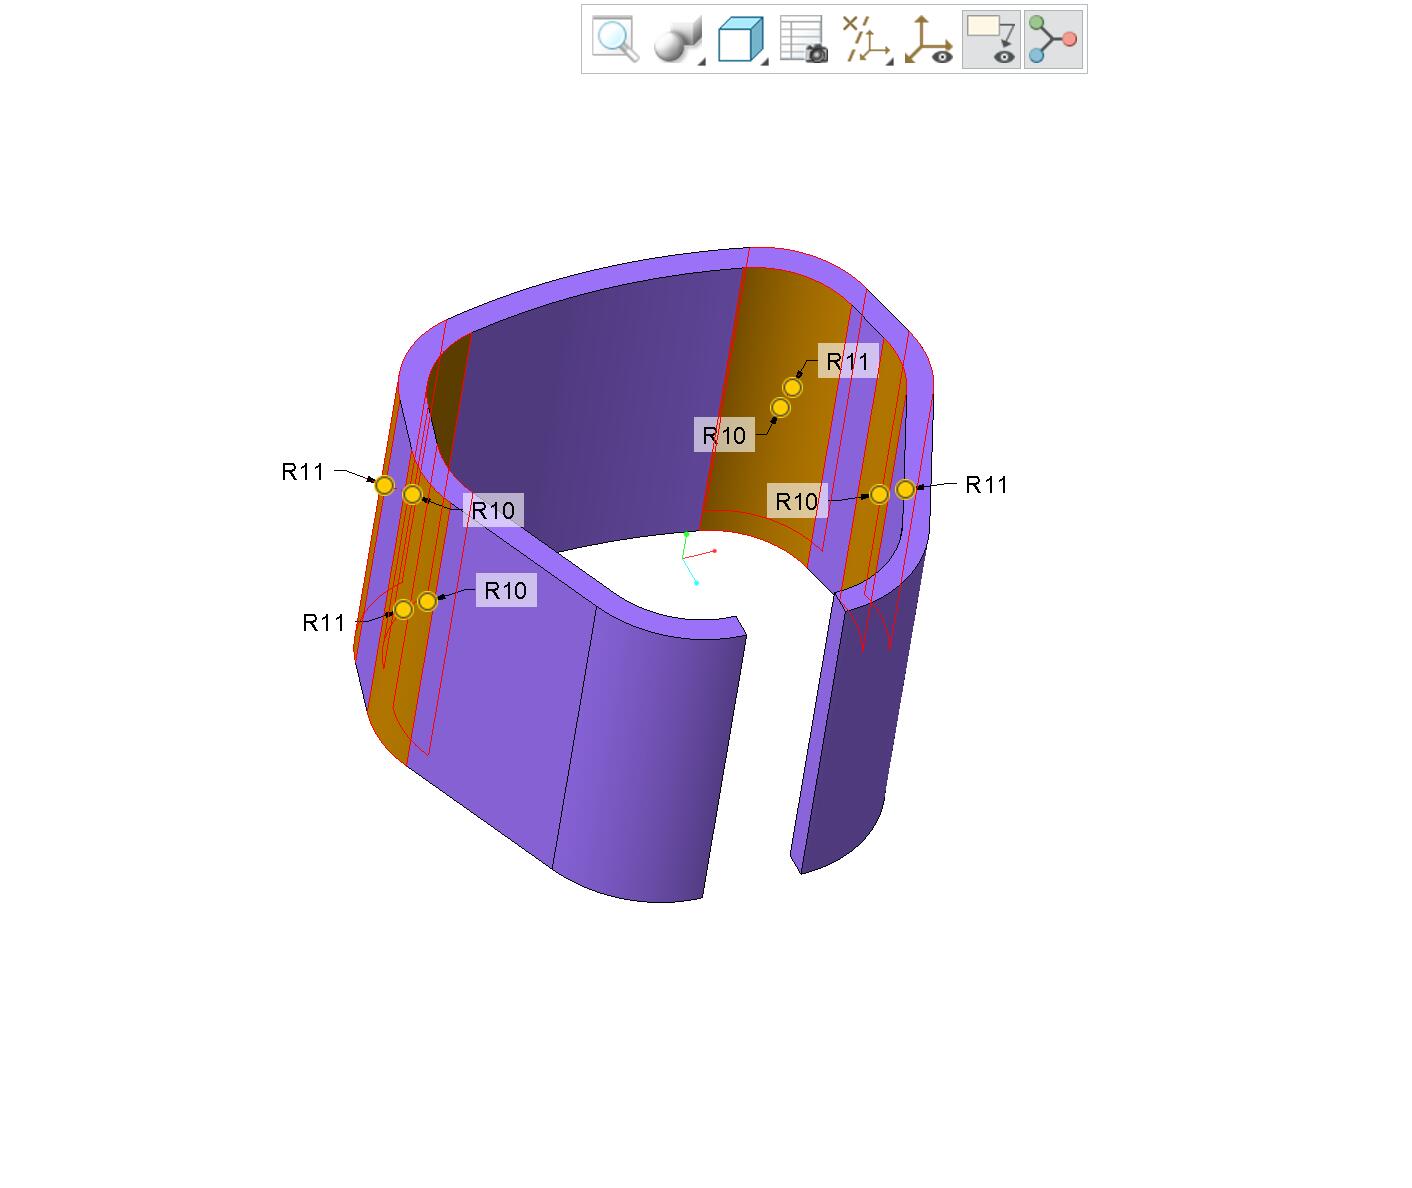
Task: Click the yellow dot by the right-side R10
Action: (x=879, y=494)
